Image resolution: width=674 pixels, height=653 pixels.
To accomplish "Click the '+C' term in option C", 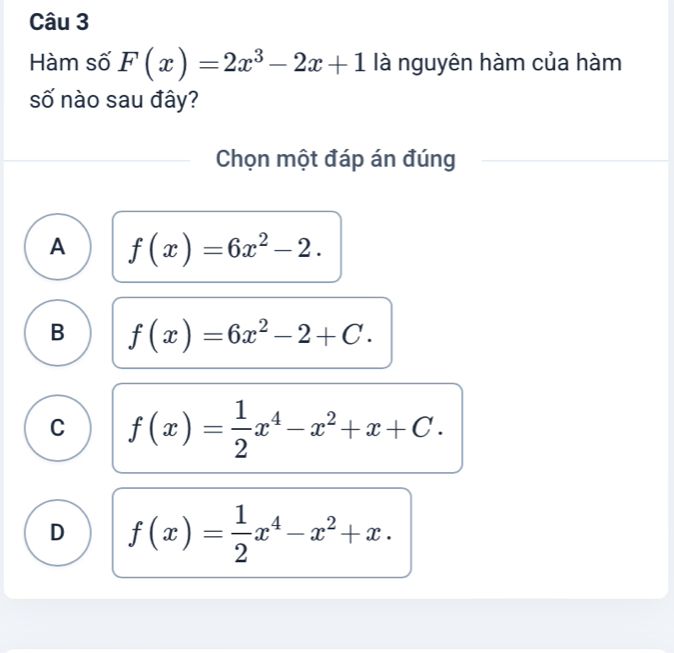I will (420, 429).
